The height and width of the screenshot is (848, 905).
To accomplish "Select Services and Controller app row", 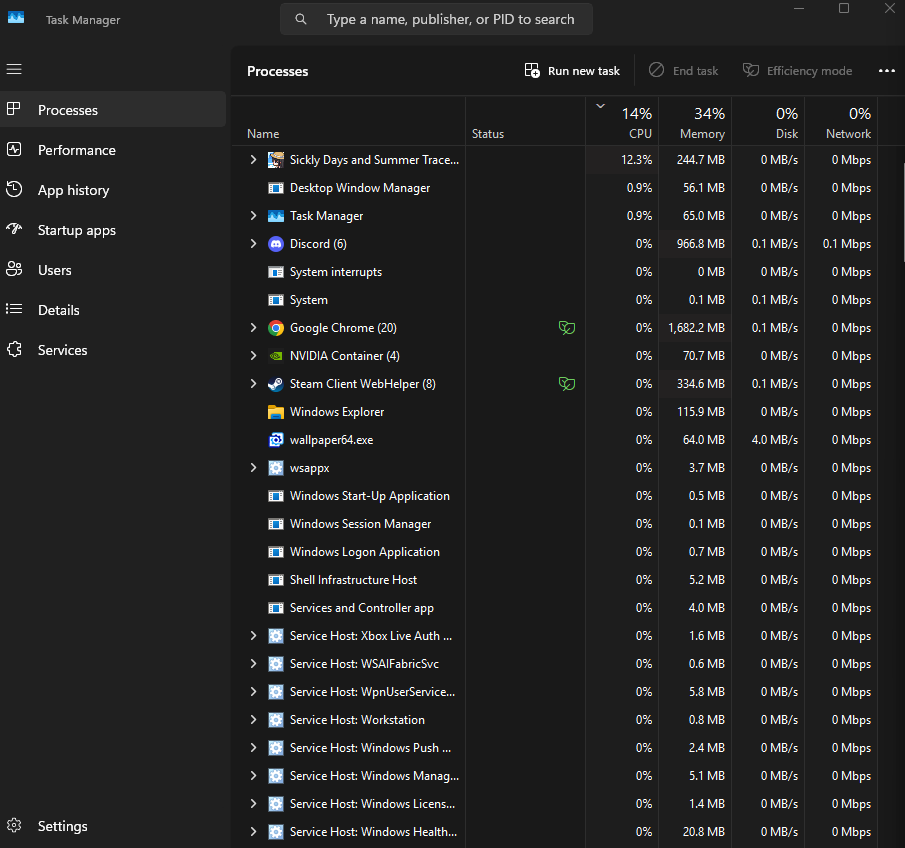I will tap(554, 608).
